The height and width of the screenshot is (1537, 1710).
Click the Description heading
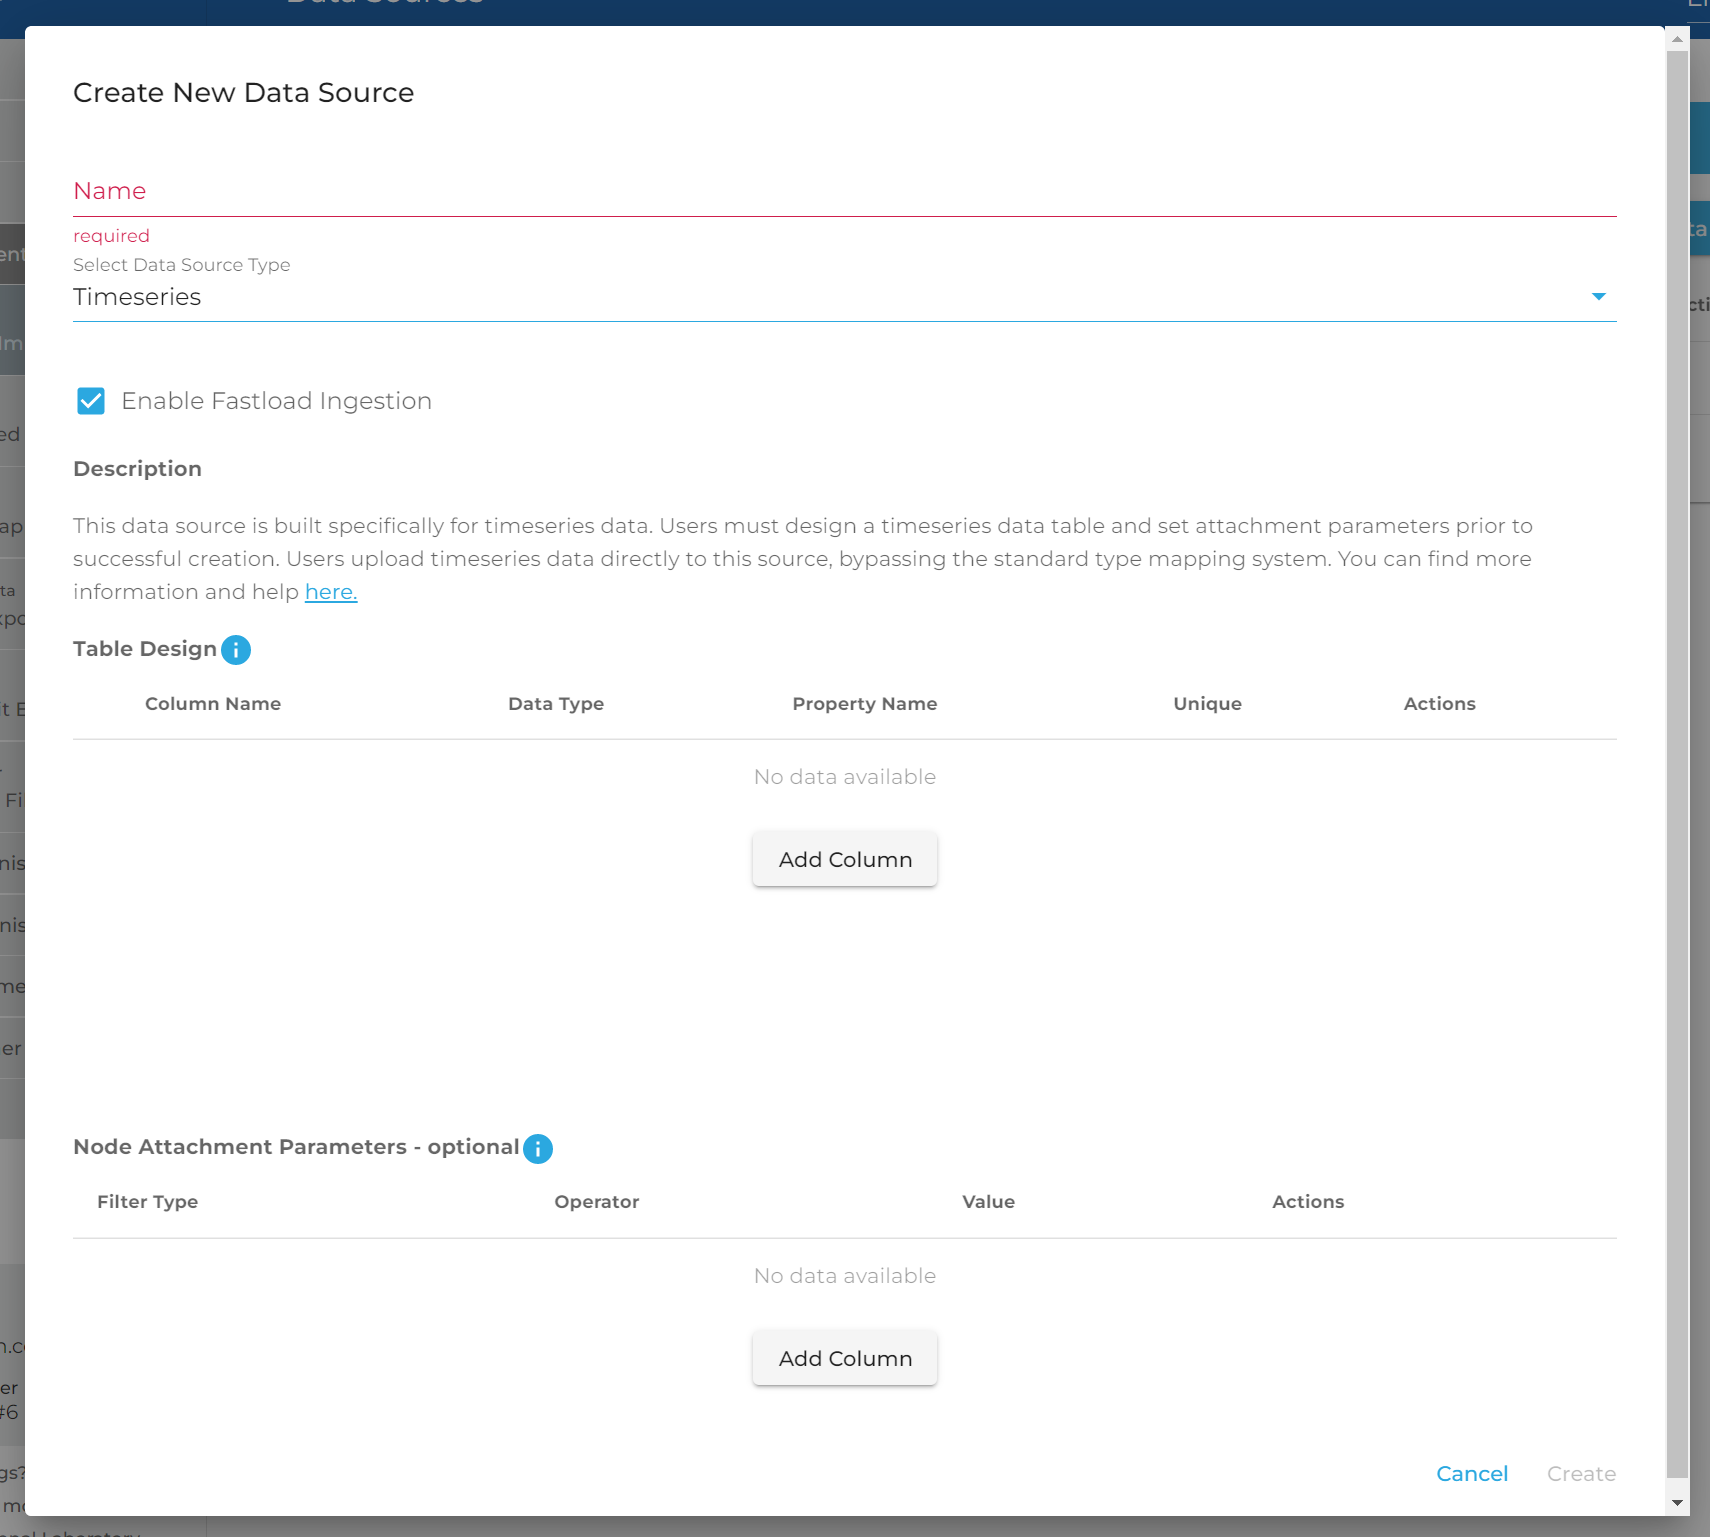[x=138, y=469]
